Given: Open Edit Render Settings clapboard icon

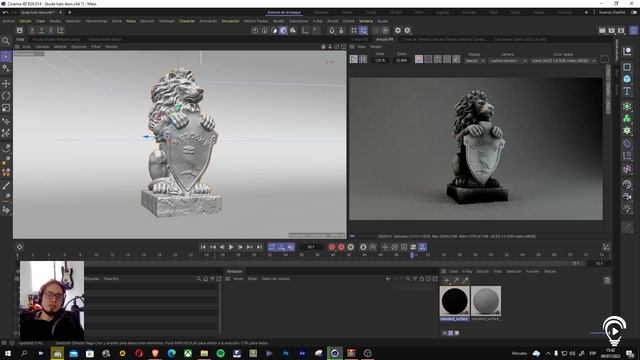Looking at the screenshot, I should [621, 30].
